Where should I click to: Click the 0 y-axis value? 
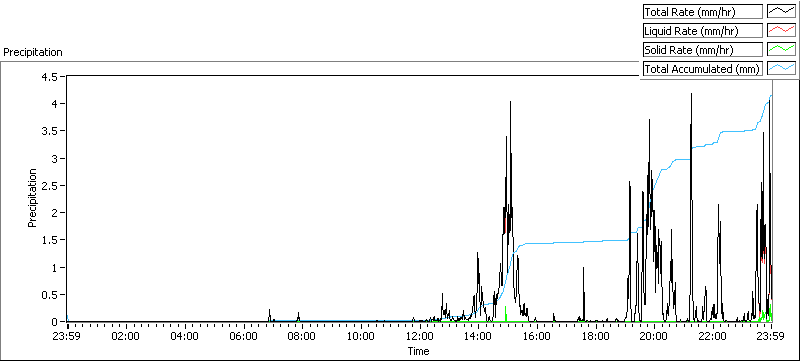point(55,322)
